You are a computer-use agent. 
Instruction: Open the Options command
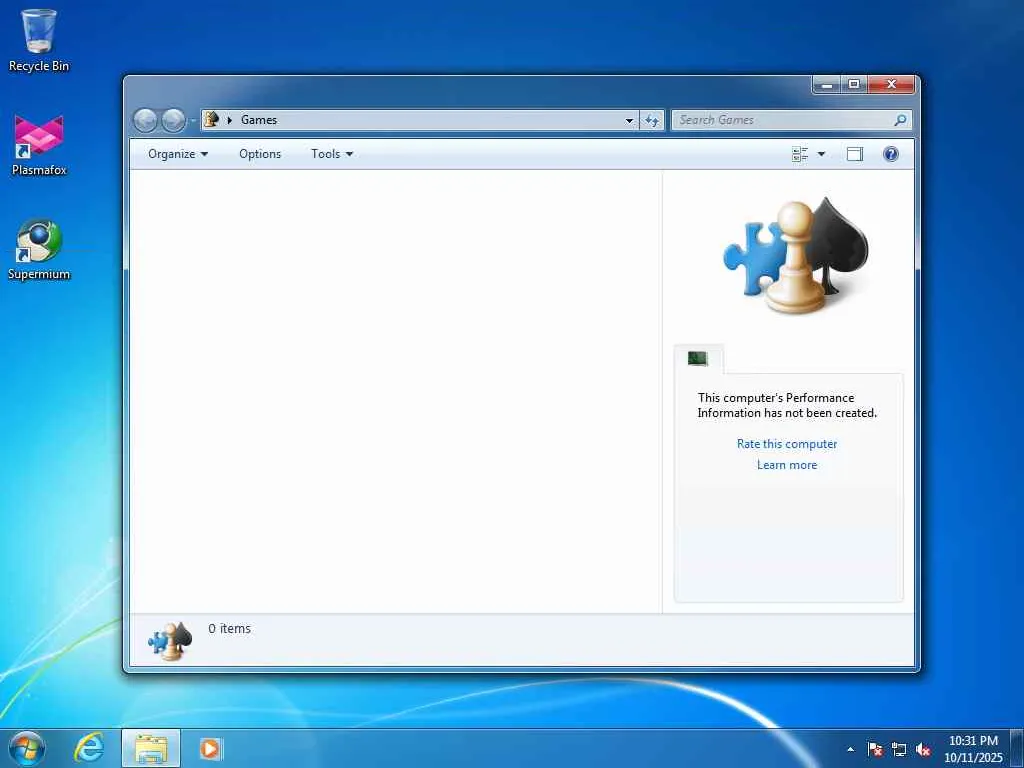[260, 154]
